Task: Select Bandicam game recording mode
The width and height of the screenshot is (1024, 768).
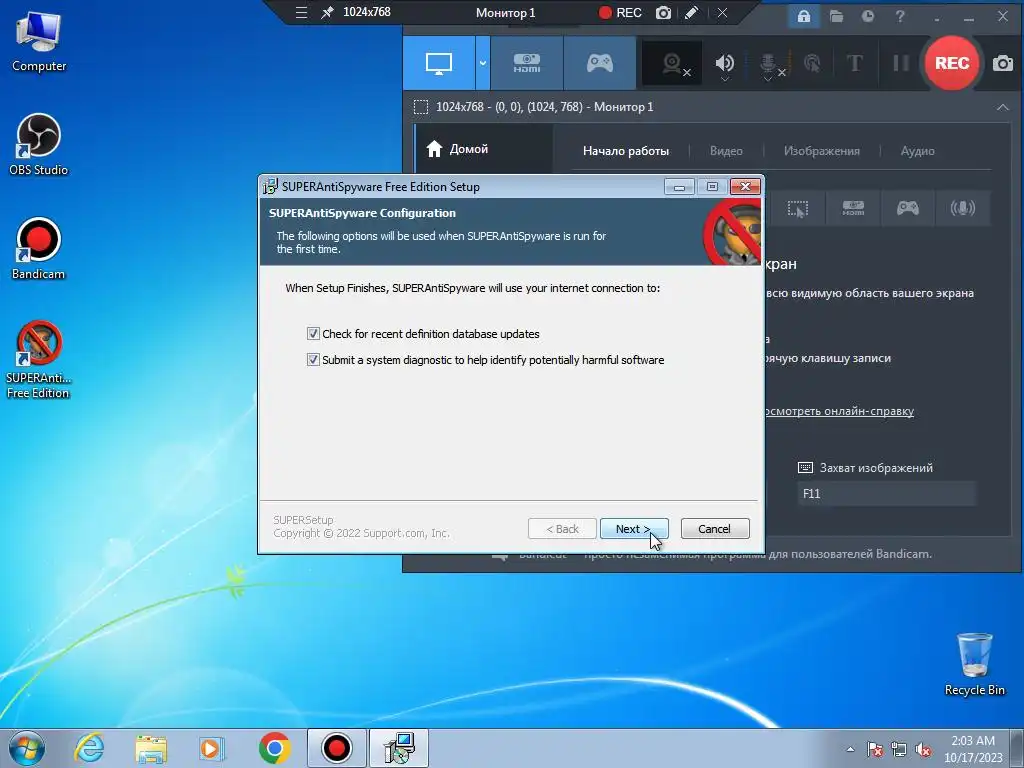Action: click(x=600, y=63)
